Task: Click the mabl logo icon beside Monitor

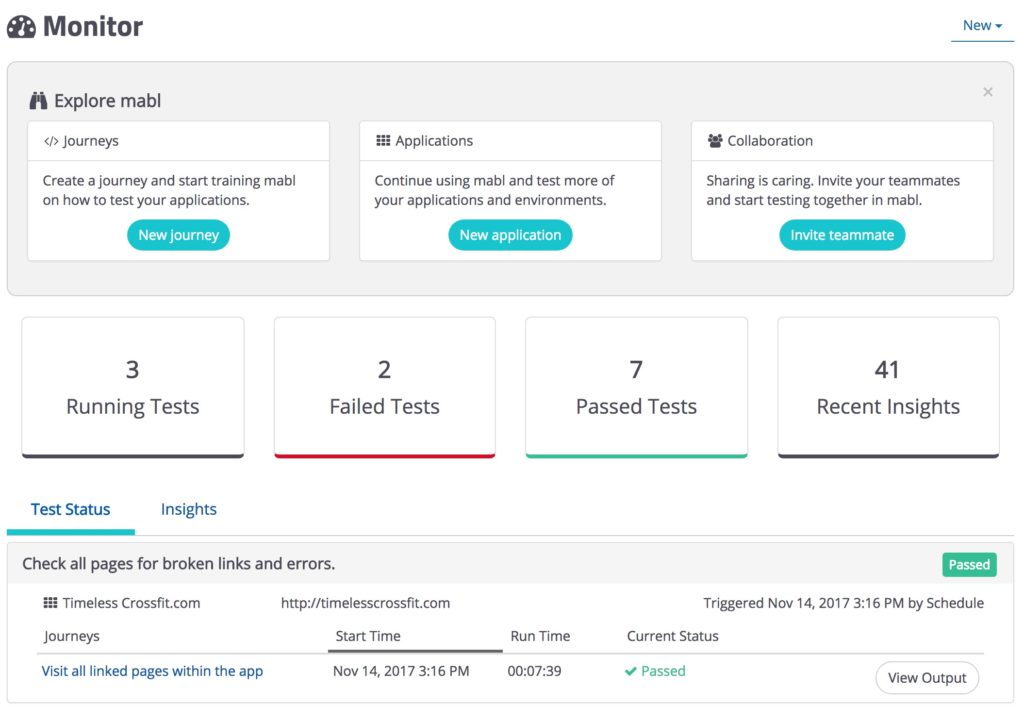Action: pyautogui.click(x=22, y=27)
